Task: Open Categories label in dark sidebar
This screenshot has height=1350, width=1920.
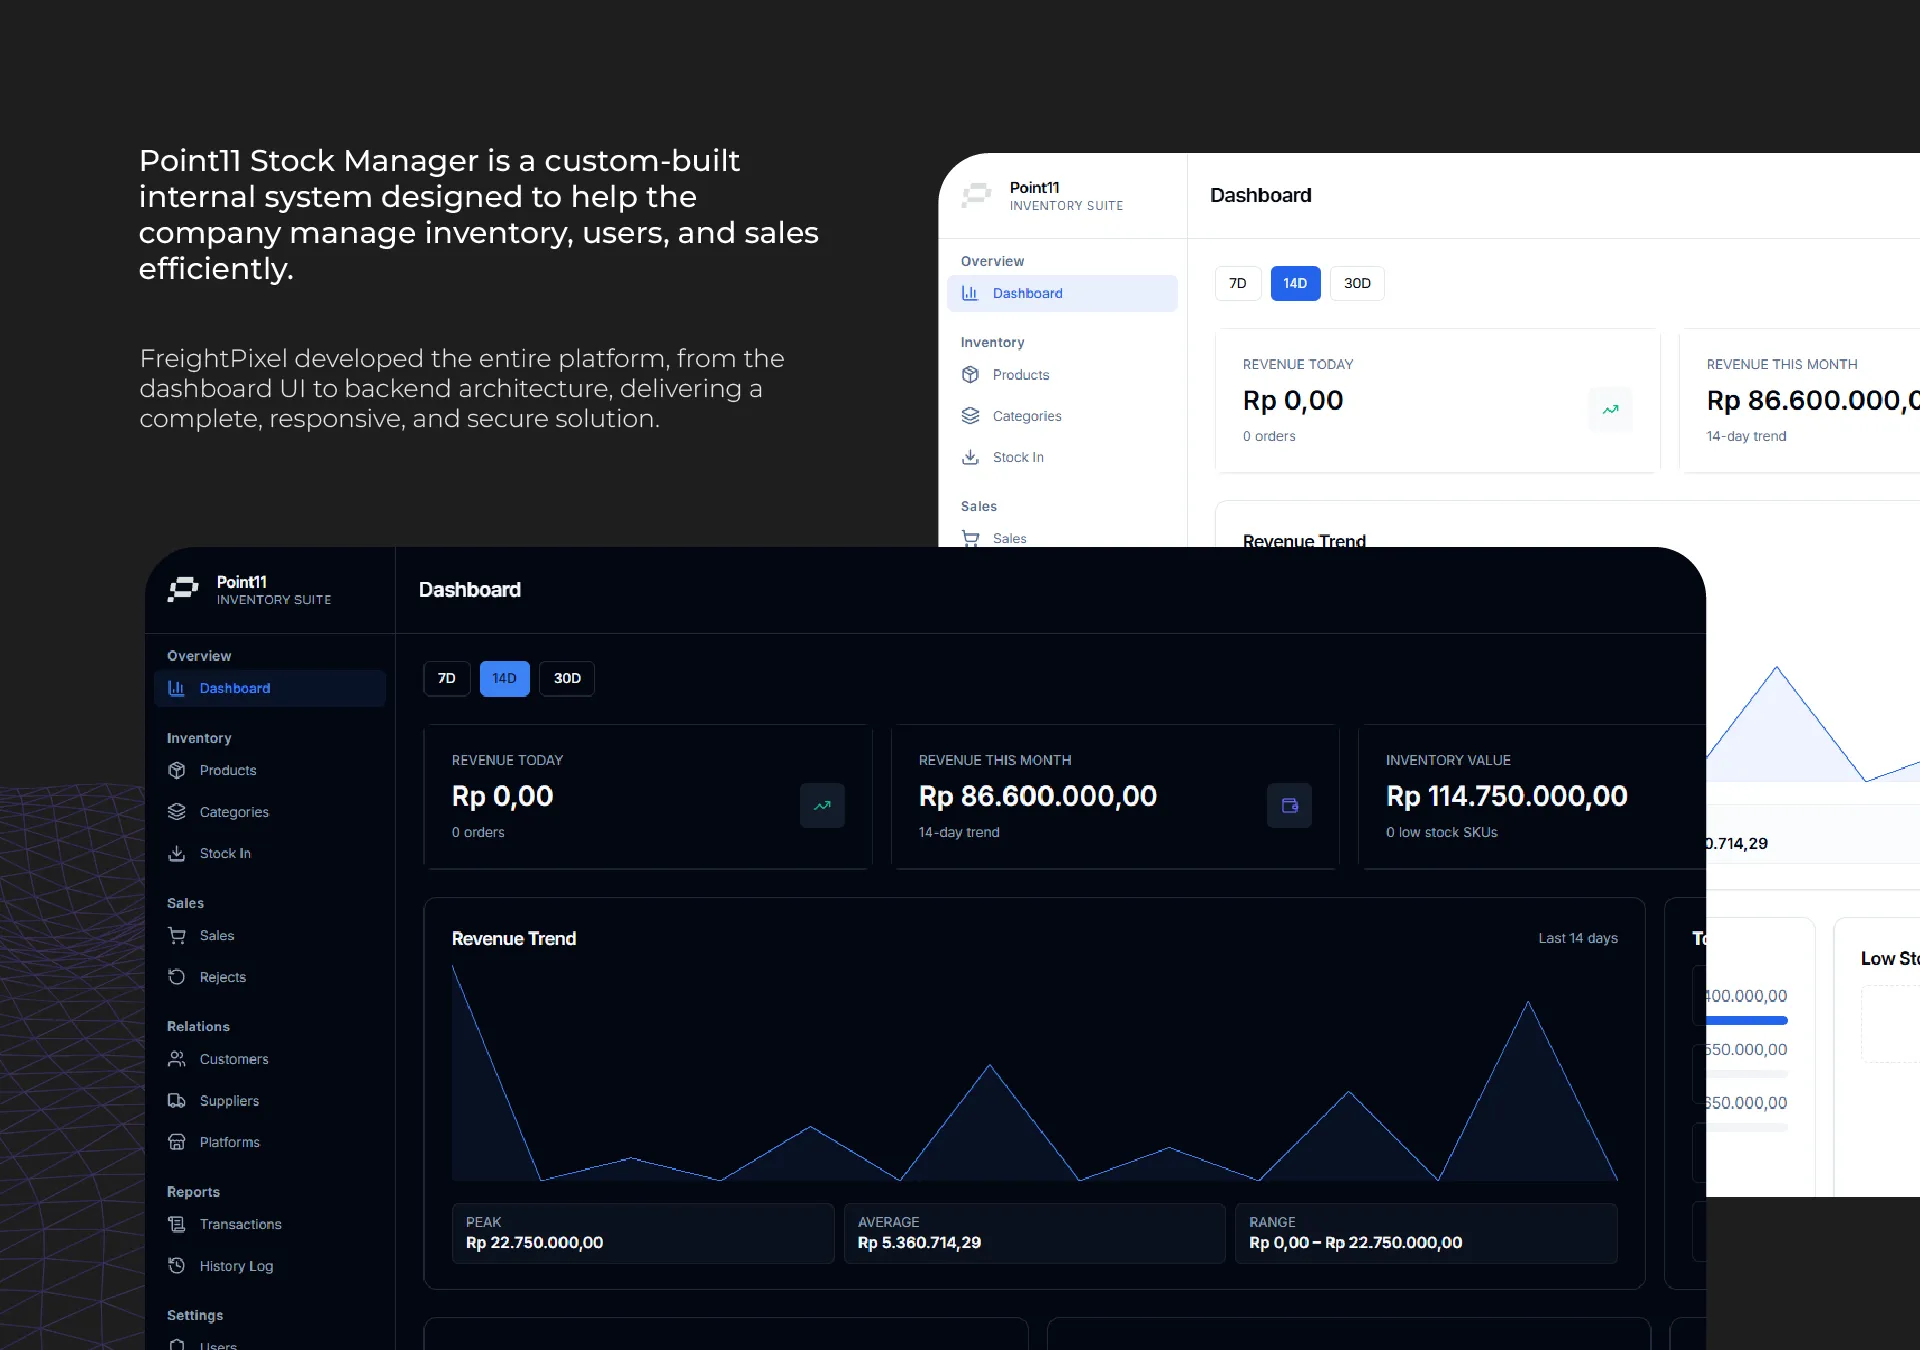Action: point(234,812)
